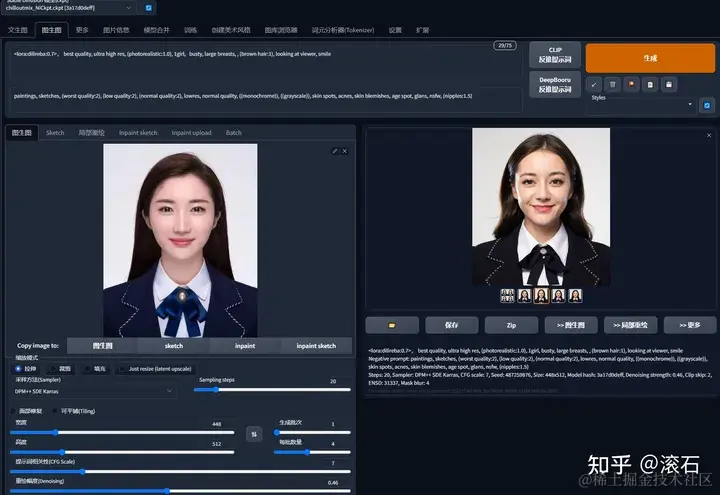Image resolution: width=720 pixels, height=495 pixels.
Task: Click the Zip button
Action: click(511, 325)
